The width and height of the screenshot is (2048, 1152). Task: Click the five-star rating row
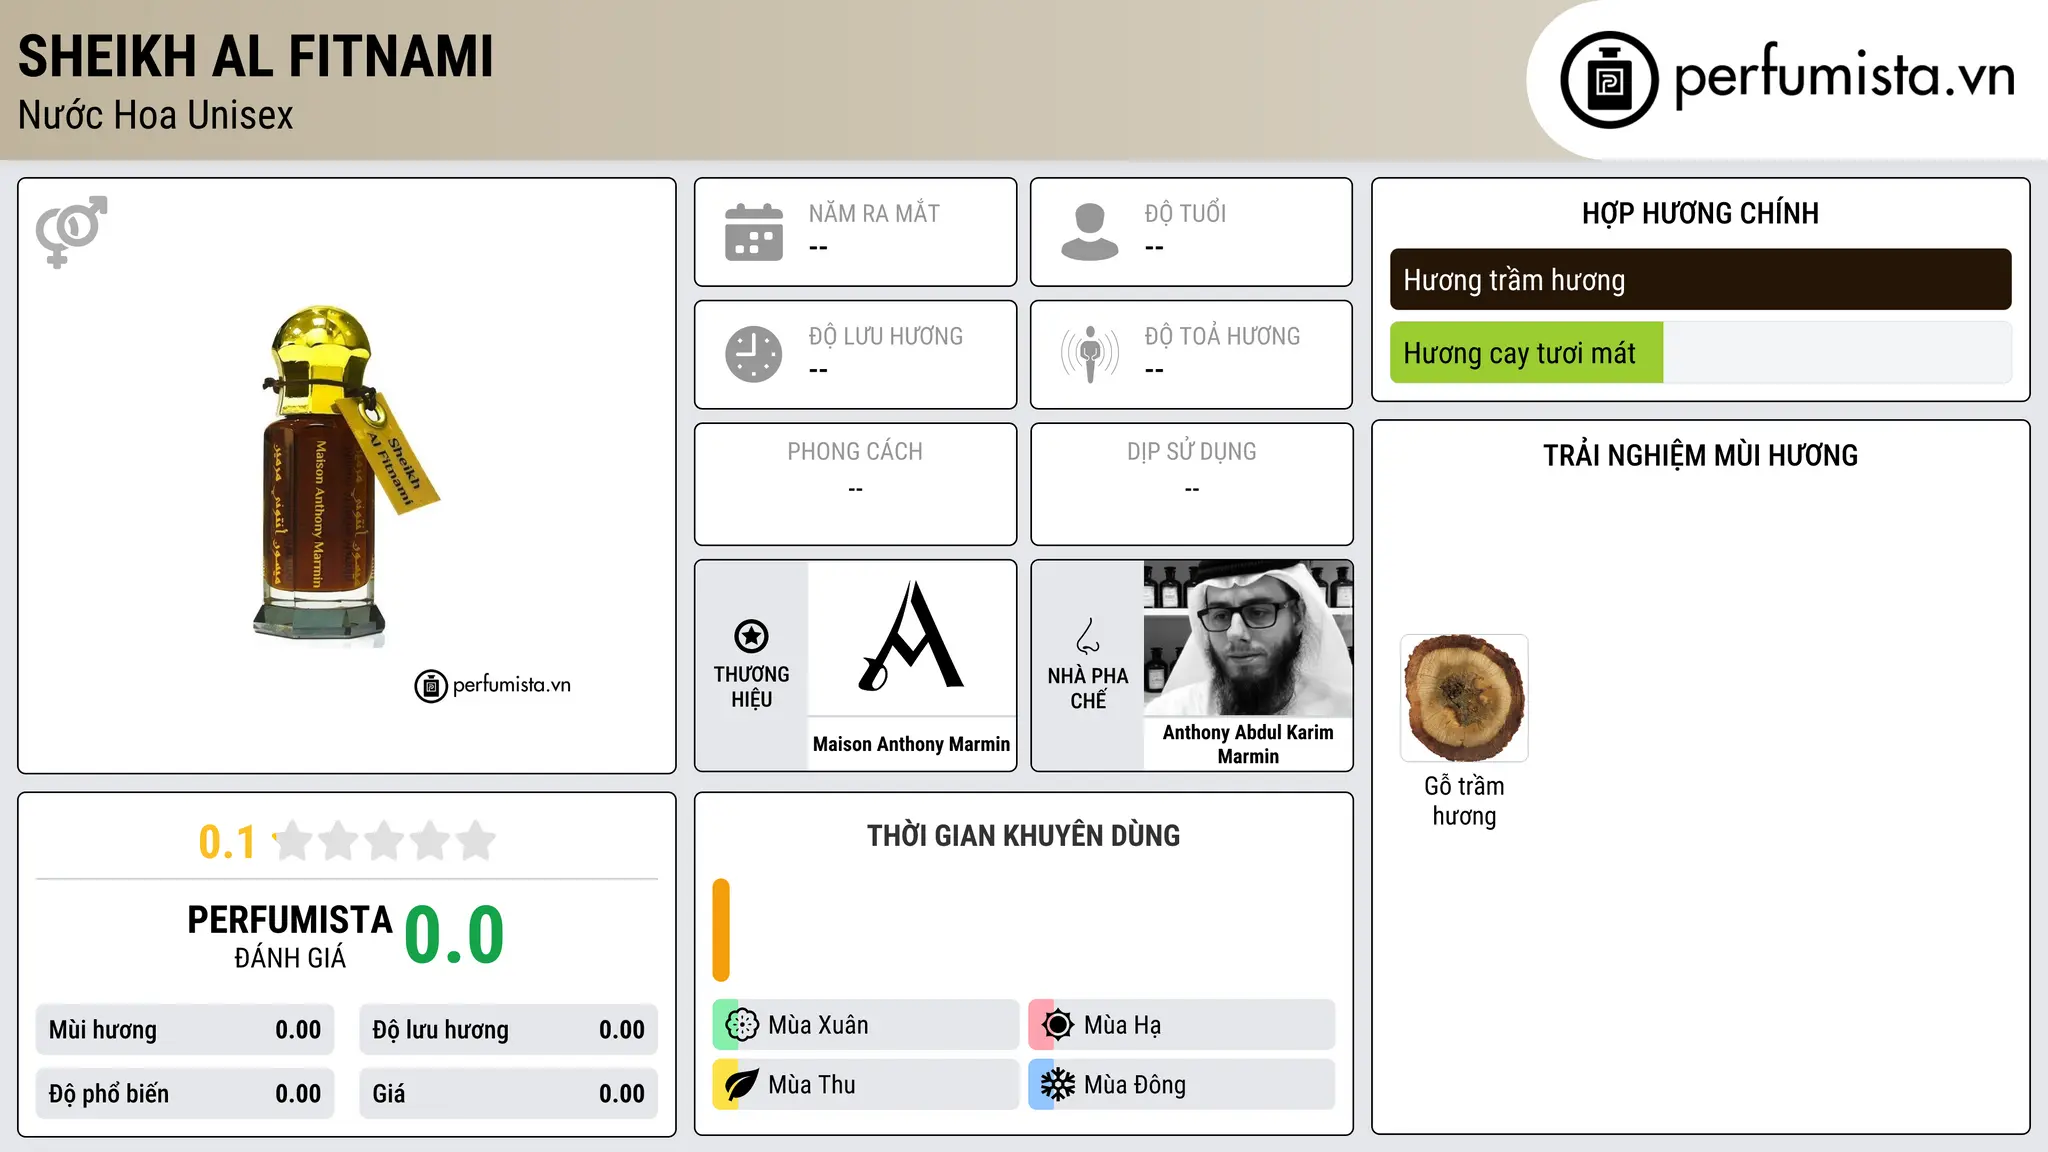385,841
